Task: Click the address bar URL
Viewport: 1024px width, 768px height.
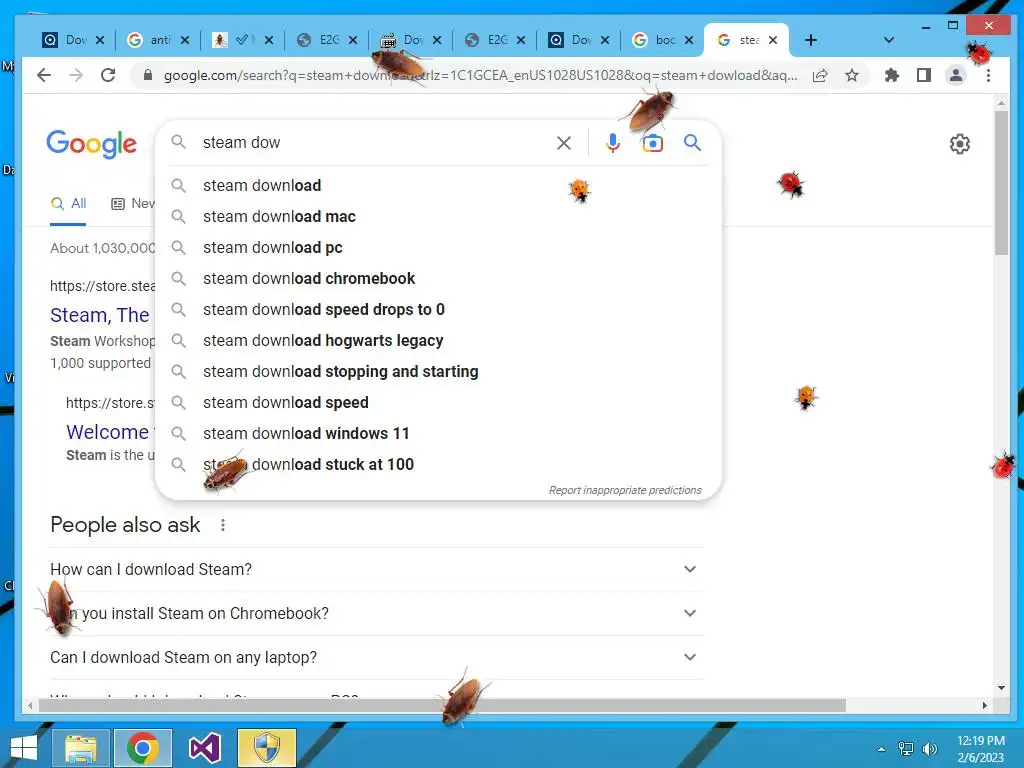Action: [480, 75]
